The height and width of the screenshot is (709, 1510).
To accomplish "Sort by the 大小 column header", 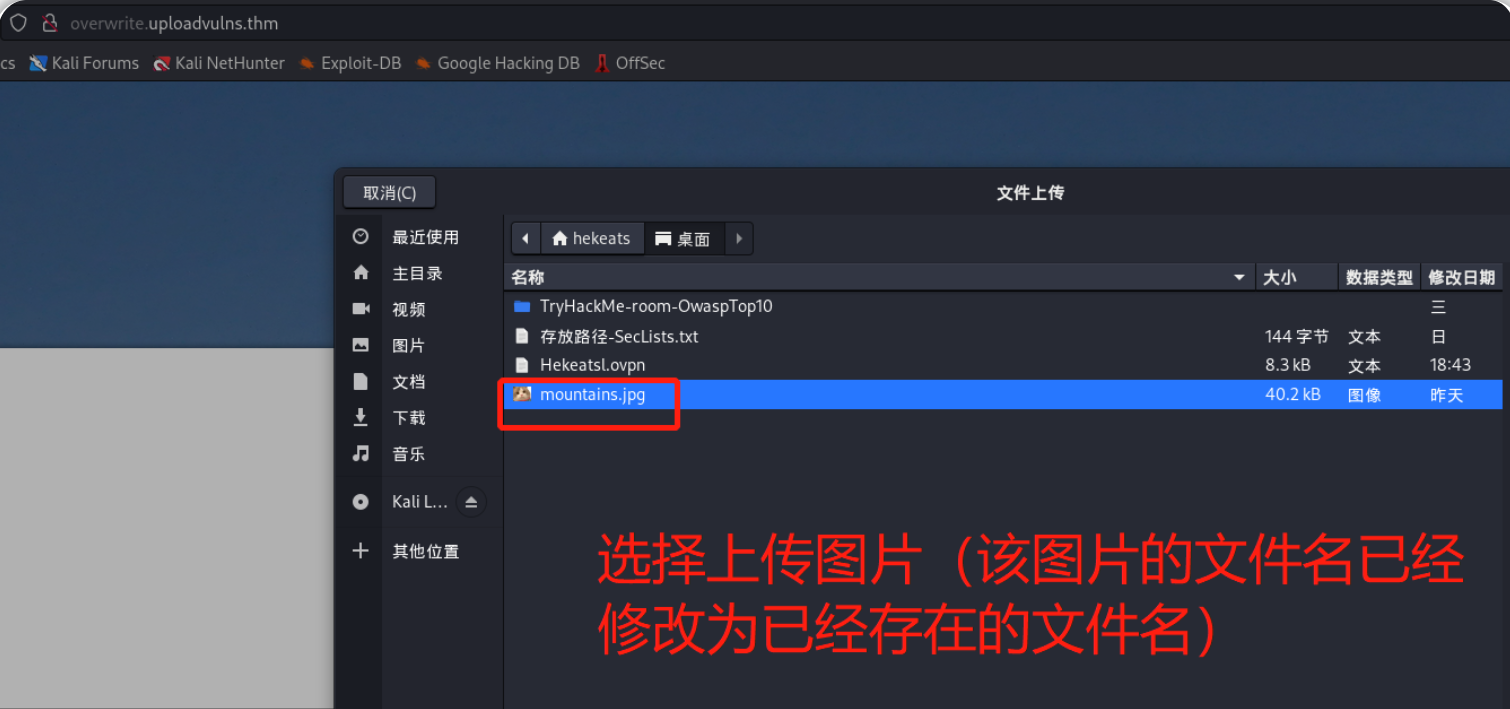I will point(1297,277).
